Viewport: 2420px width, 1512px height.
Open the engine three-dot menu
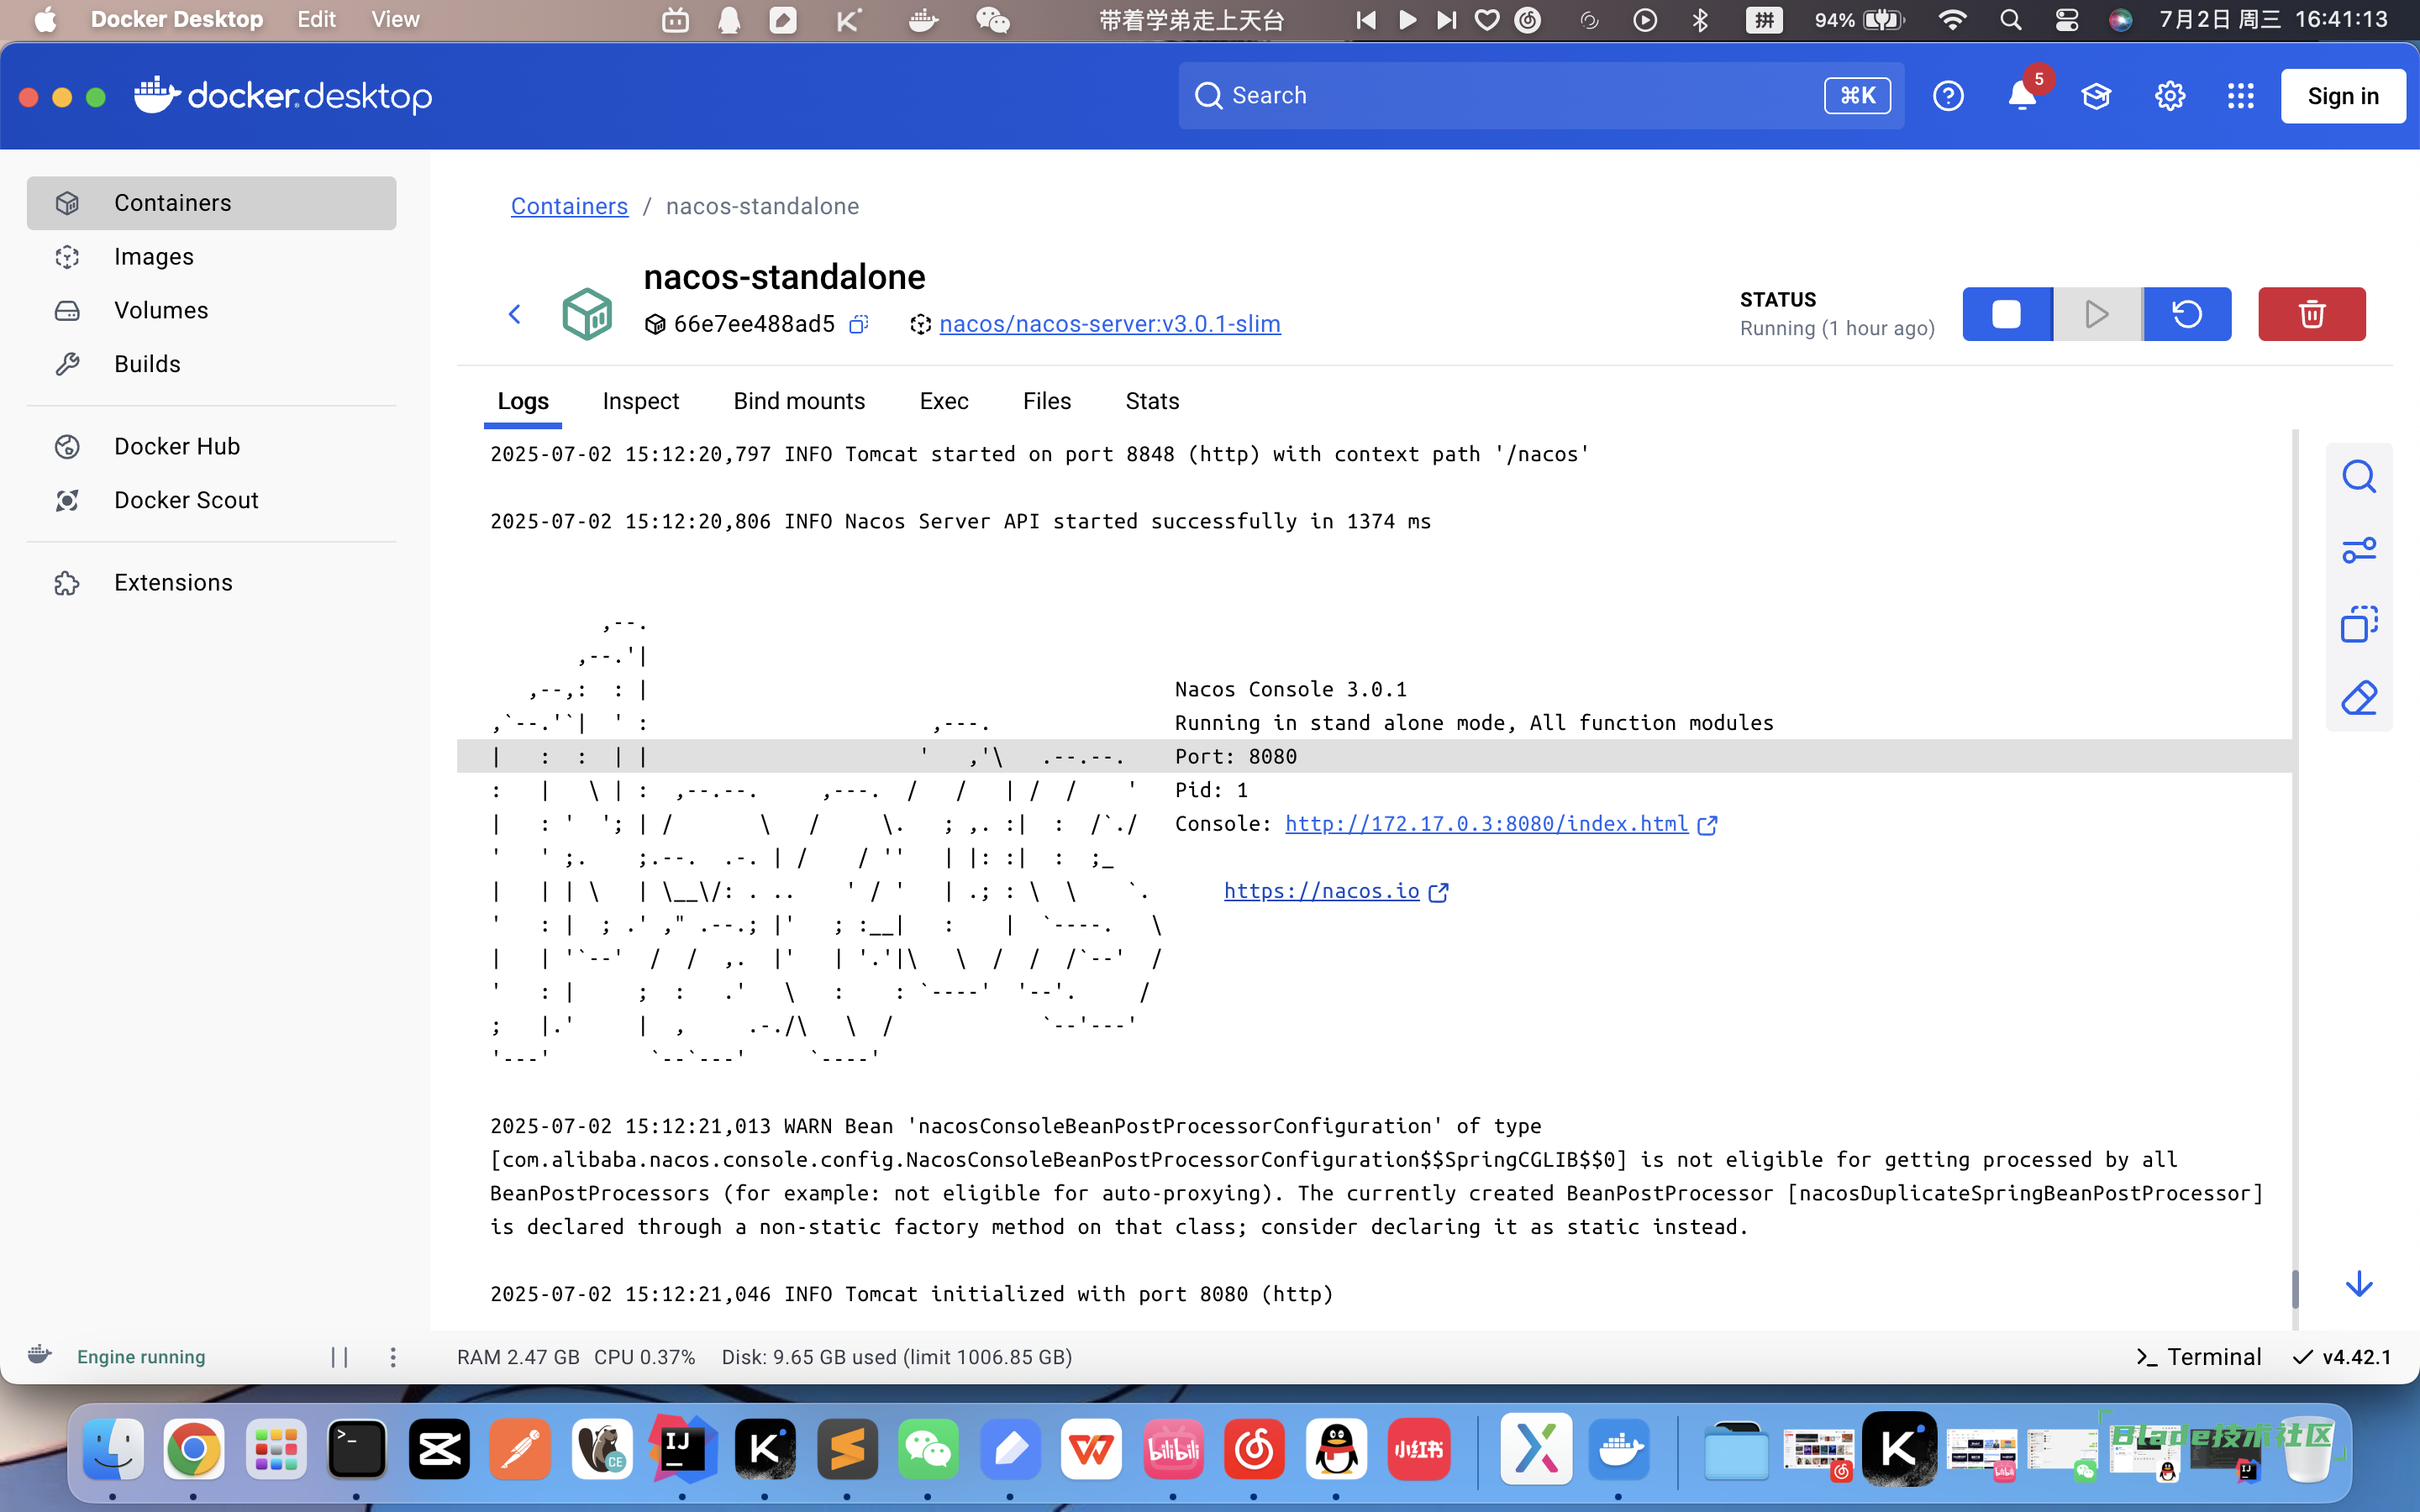393,1357
